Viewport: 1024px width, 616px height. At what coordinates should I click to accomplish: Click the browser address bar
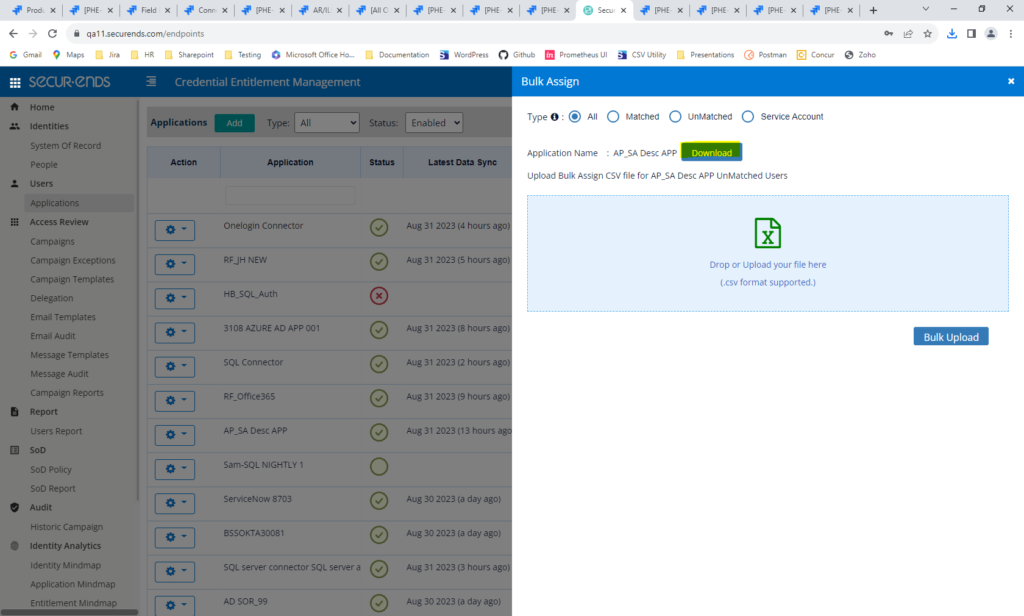click(x=470, y=33)
